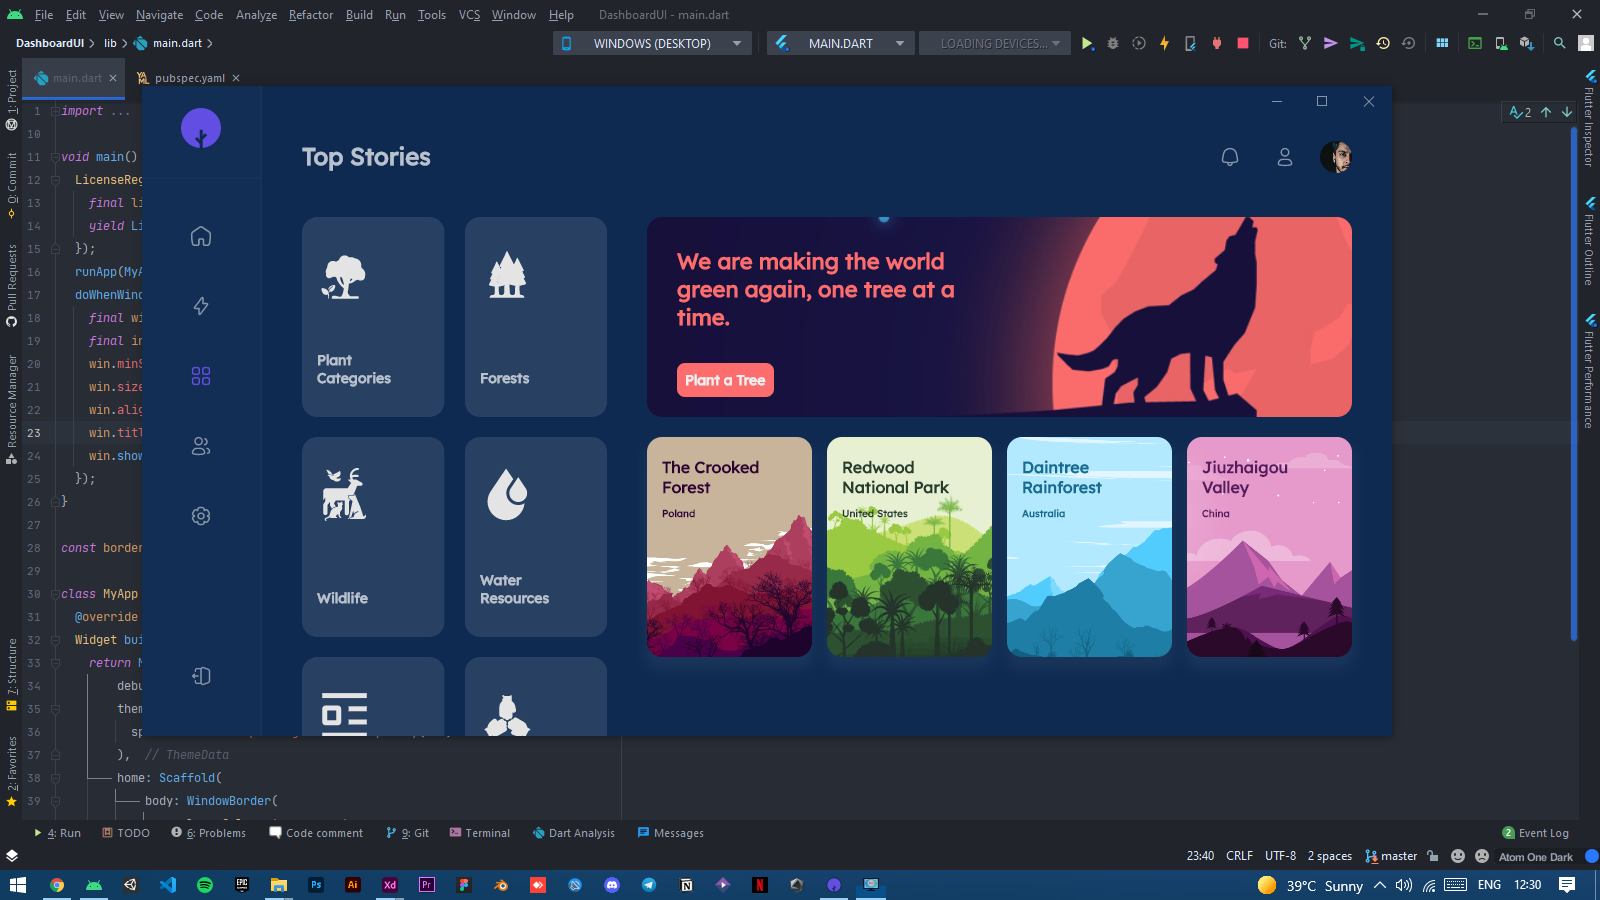Click the purple tree logo in dashboard
Viewport: 1600px width, 900px height.
tap(201, 129)
